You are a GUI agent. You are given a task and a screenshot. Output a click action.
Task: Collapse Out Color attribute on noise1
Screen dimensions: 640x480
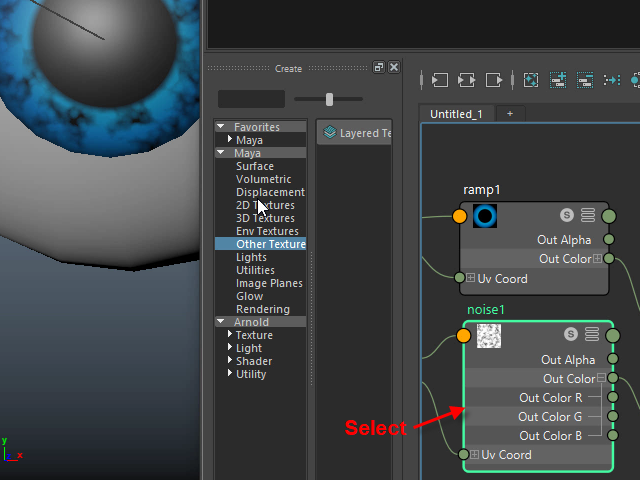tap(602, 379)
